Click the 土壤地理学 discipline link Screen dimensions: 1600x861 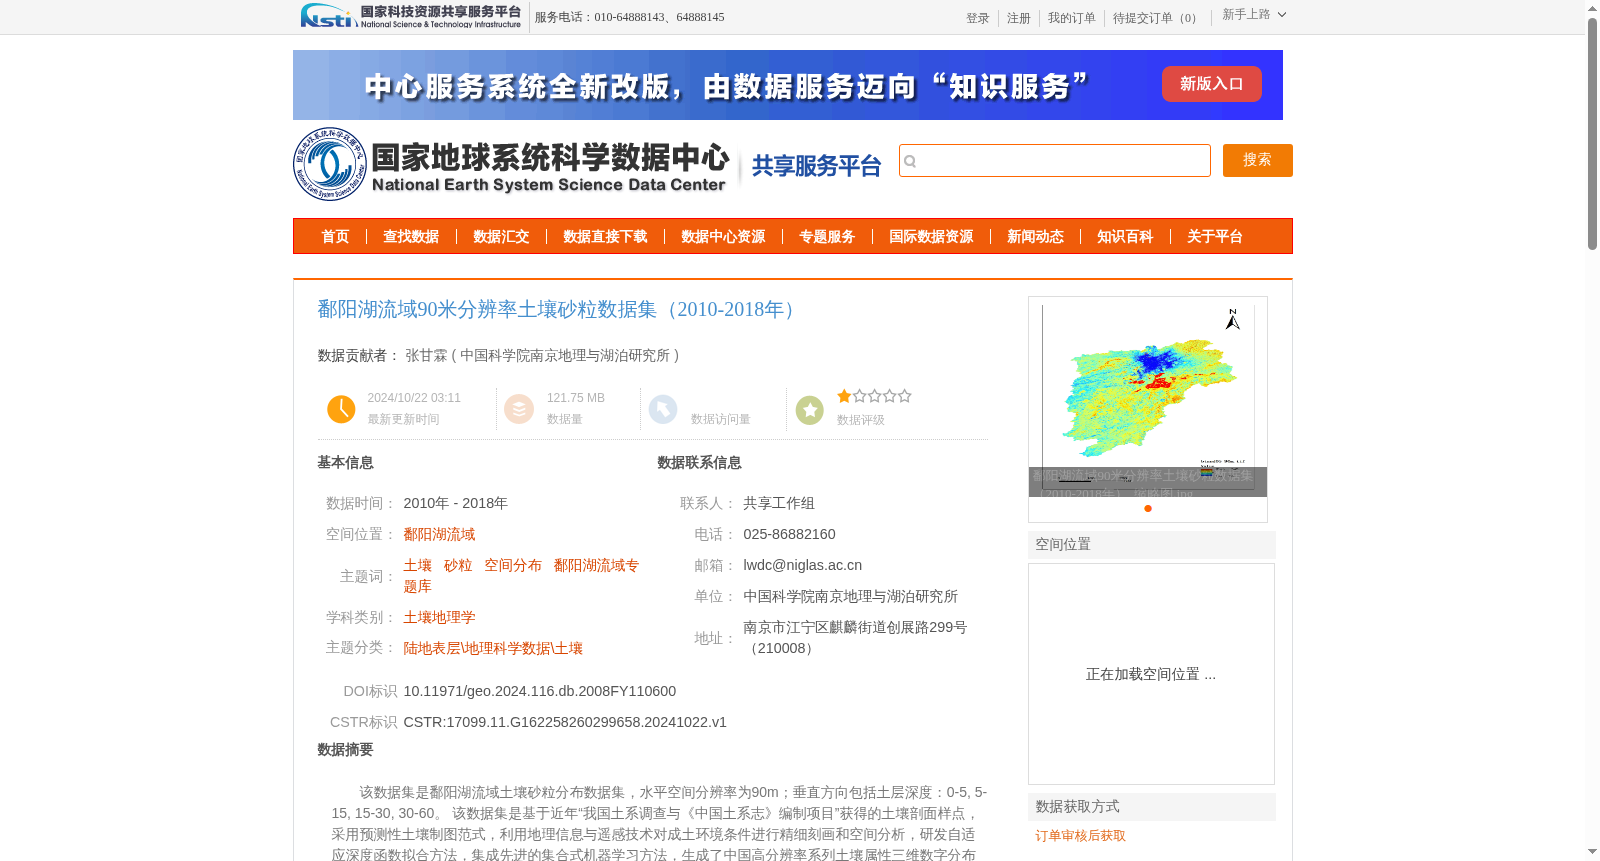[x=439, y=617]
